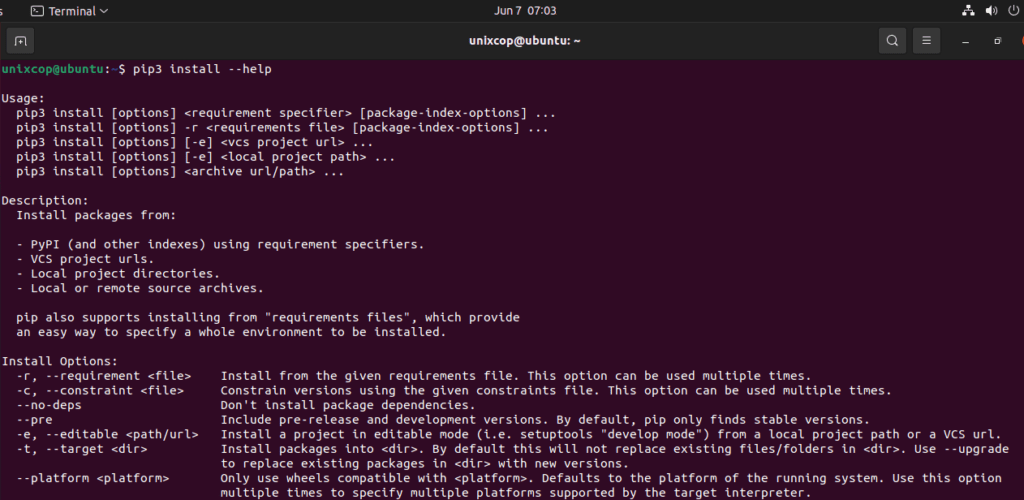Click Don't install package dependencies description

[348, 405]
